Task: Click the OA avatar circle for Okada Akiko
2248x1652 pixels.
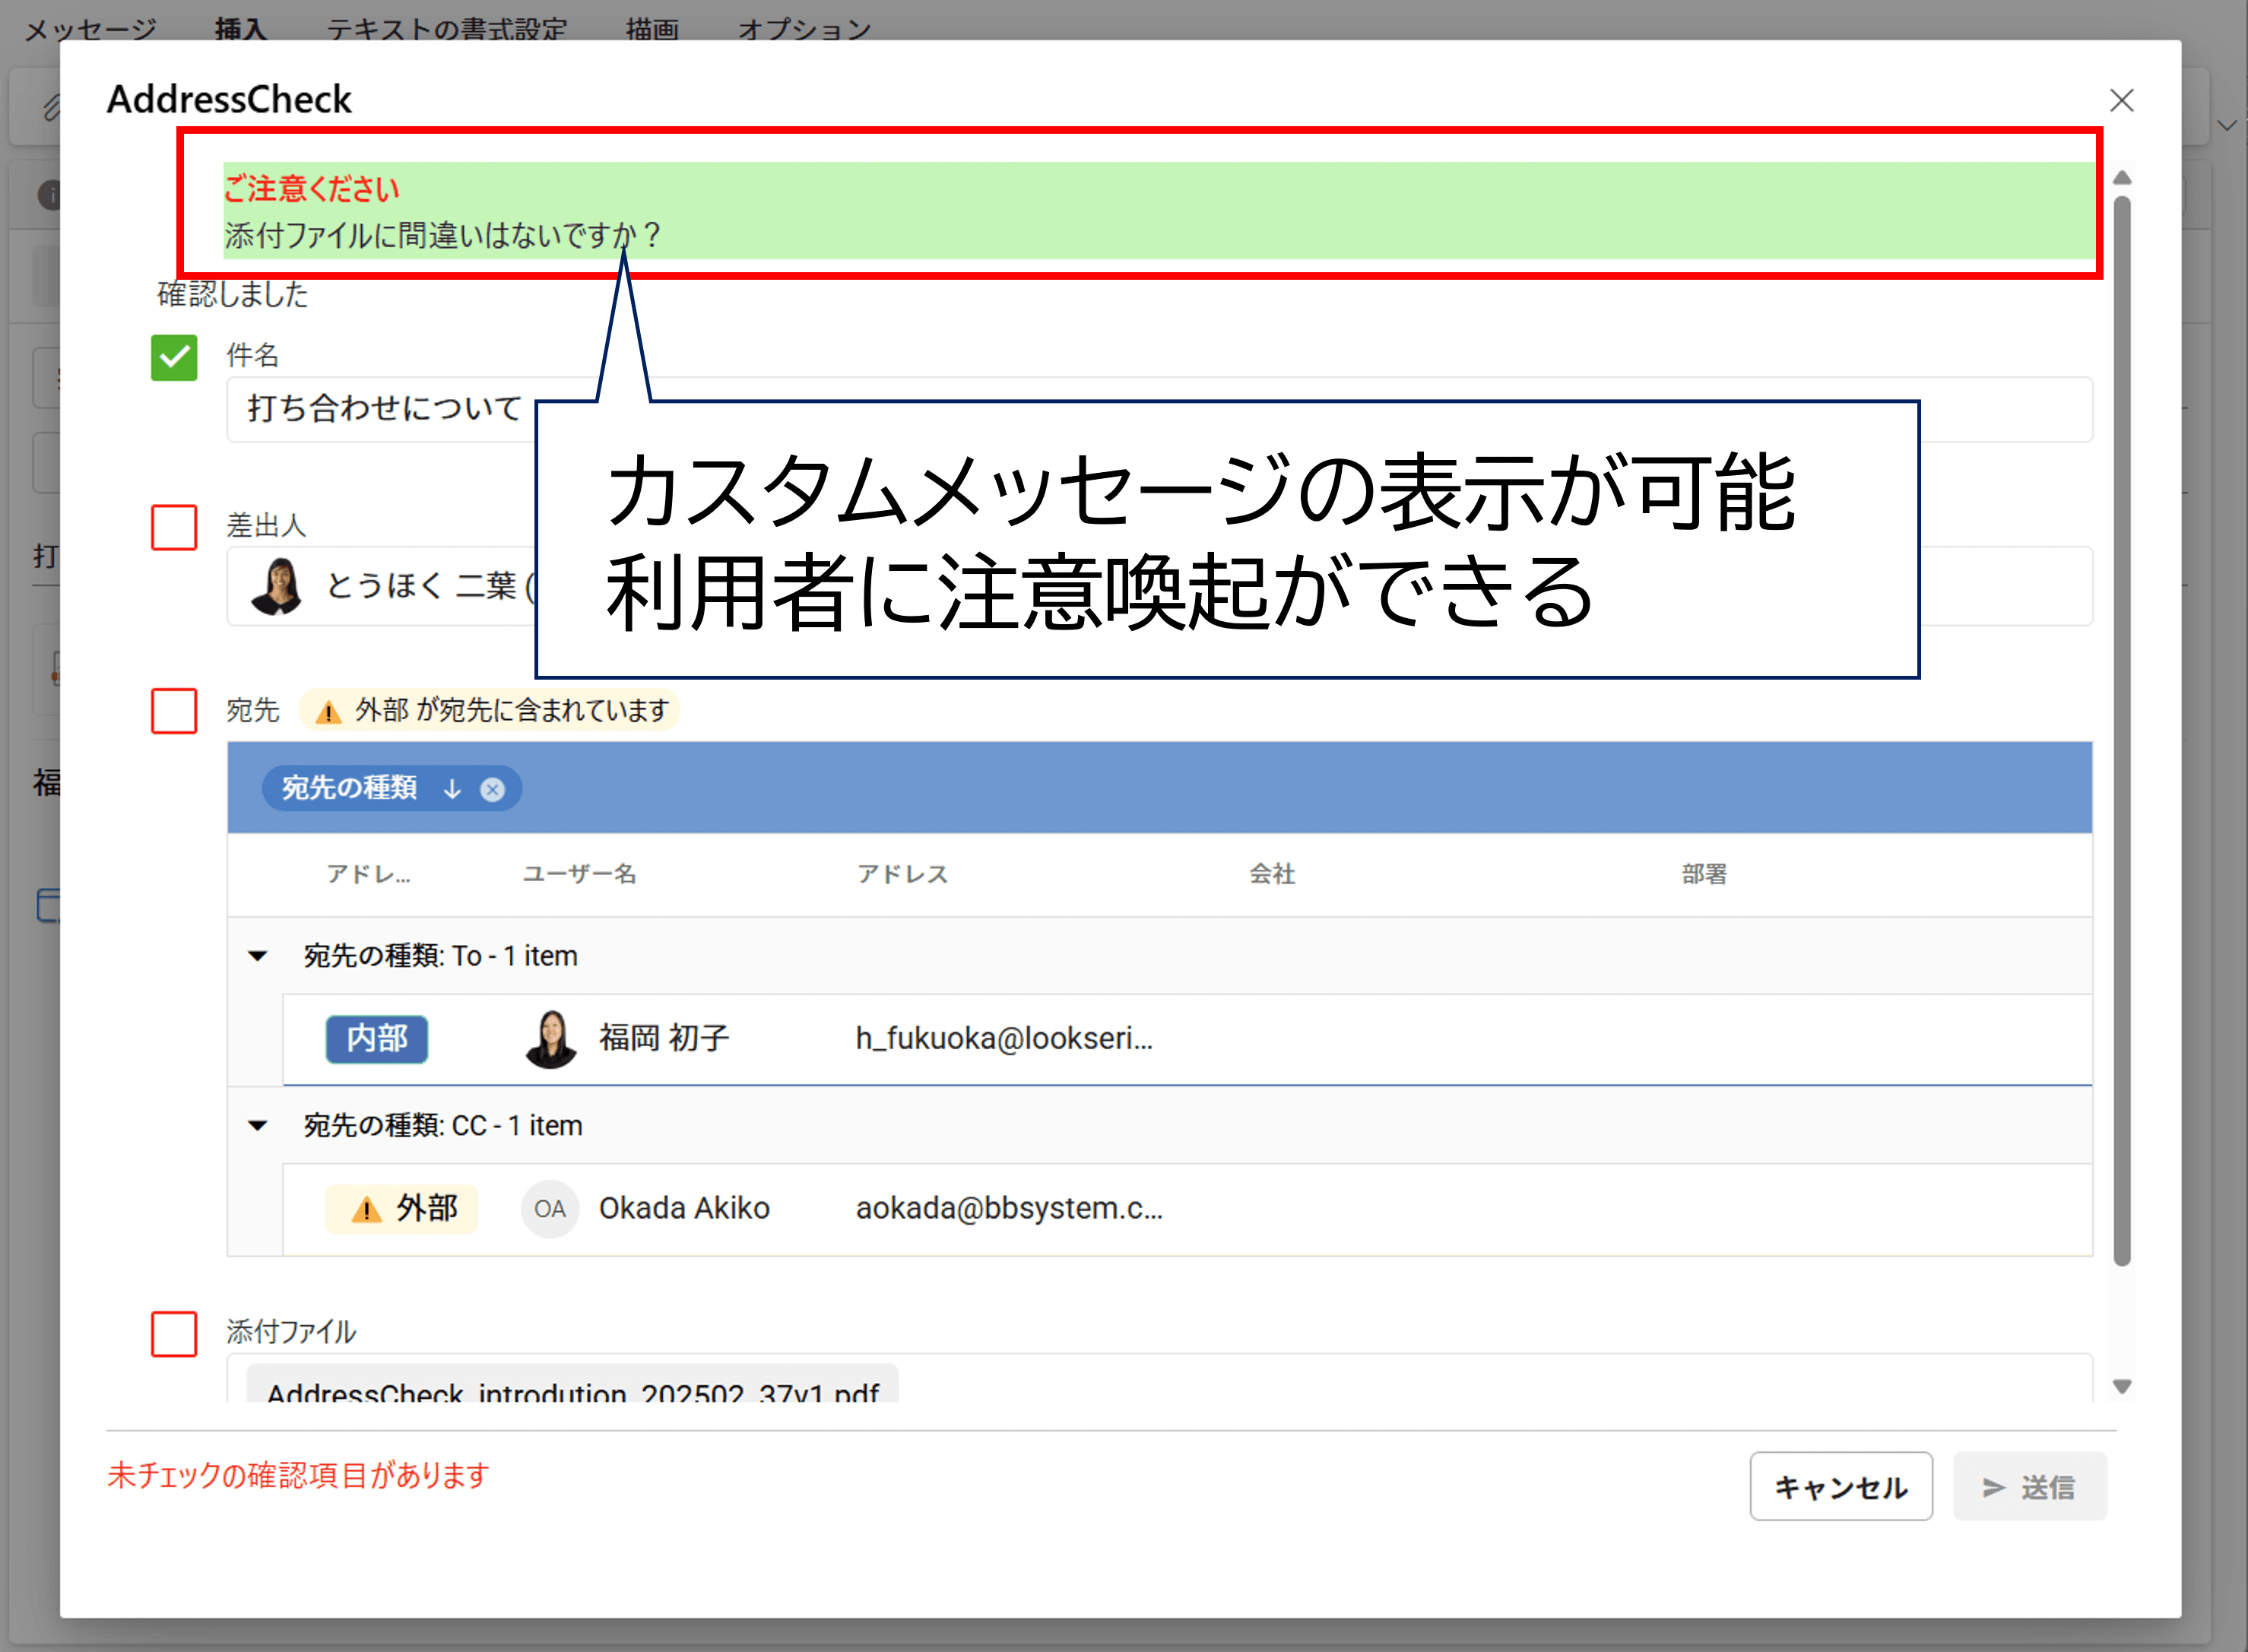Action: point(550,1208)
